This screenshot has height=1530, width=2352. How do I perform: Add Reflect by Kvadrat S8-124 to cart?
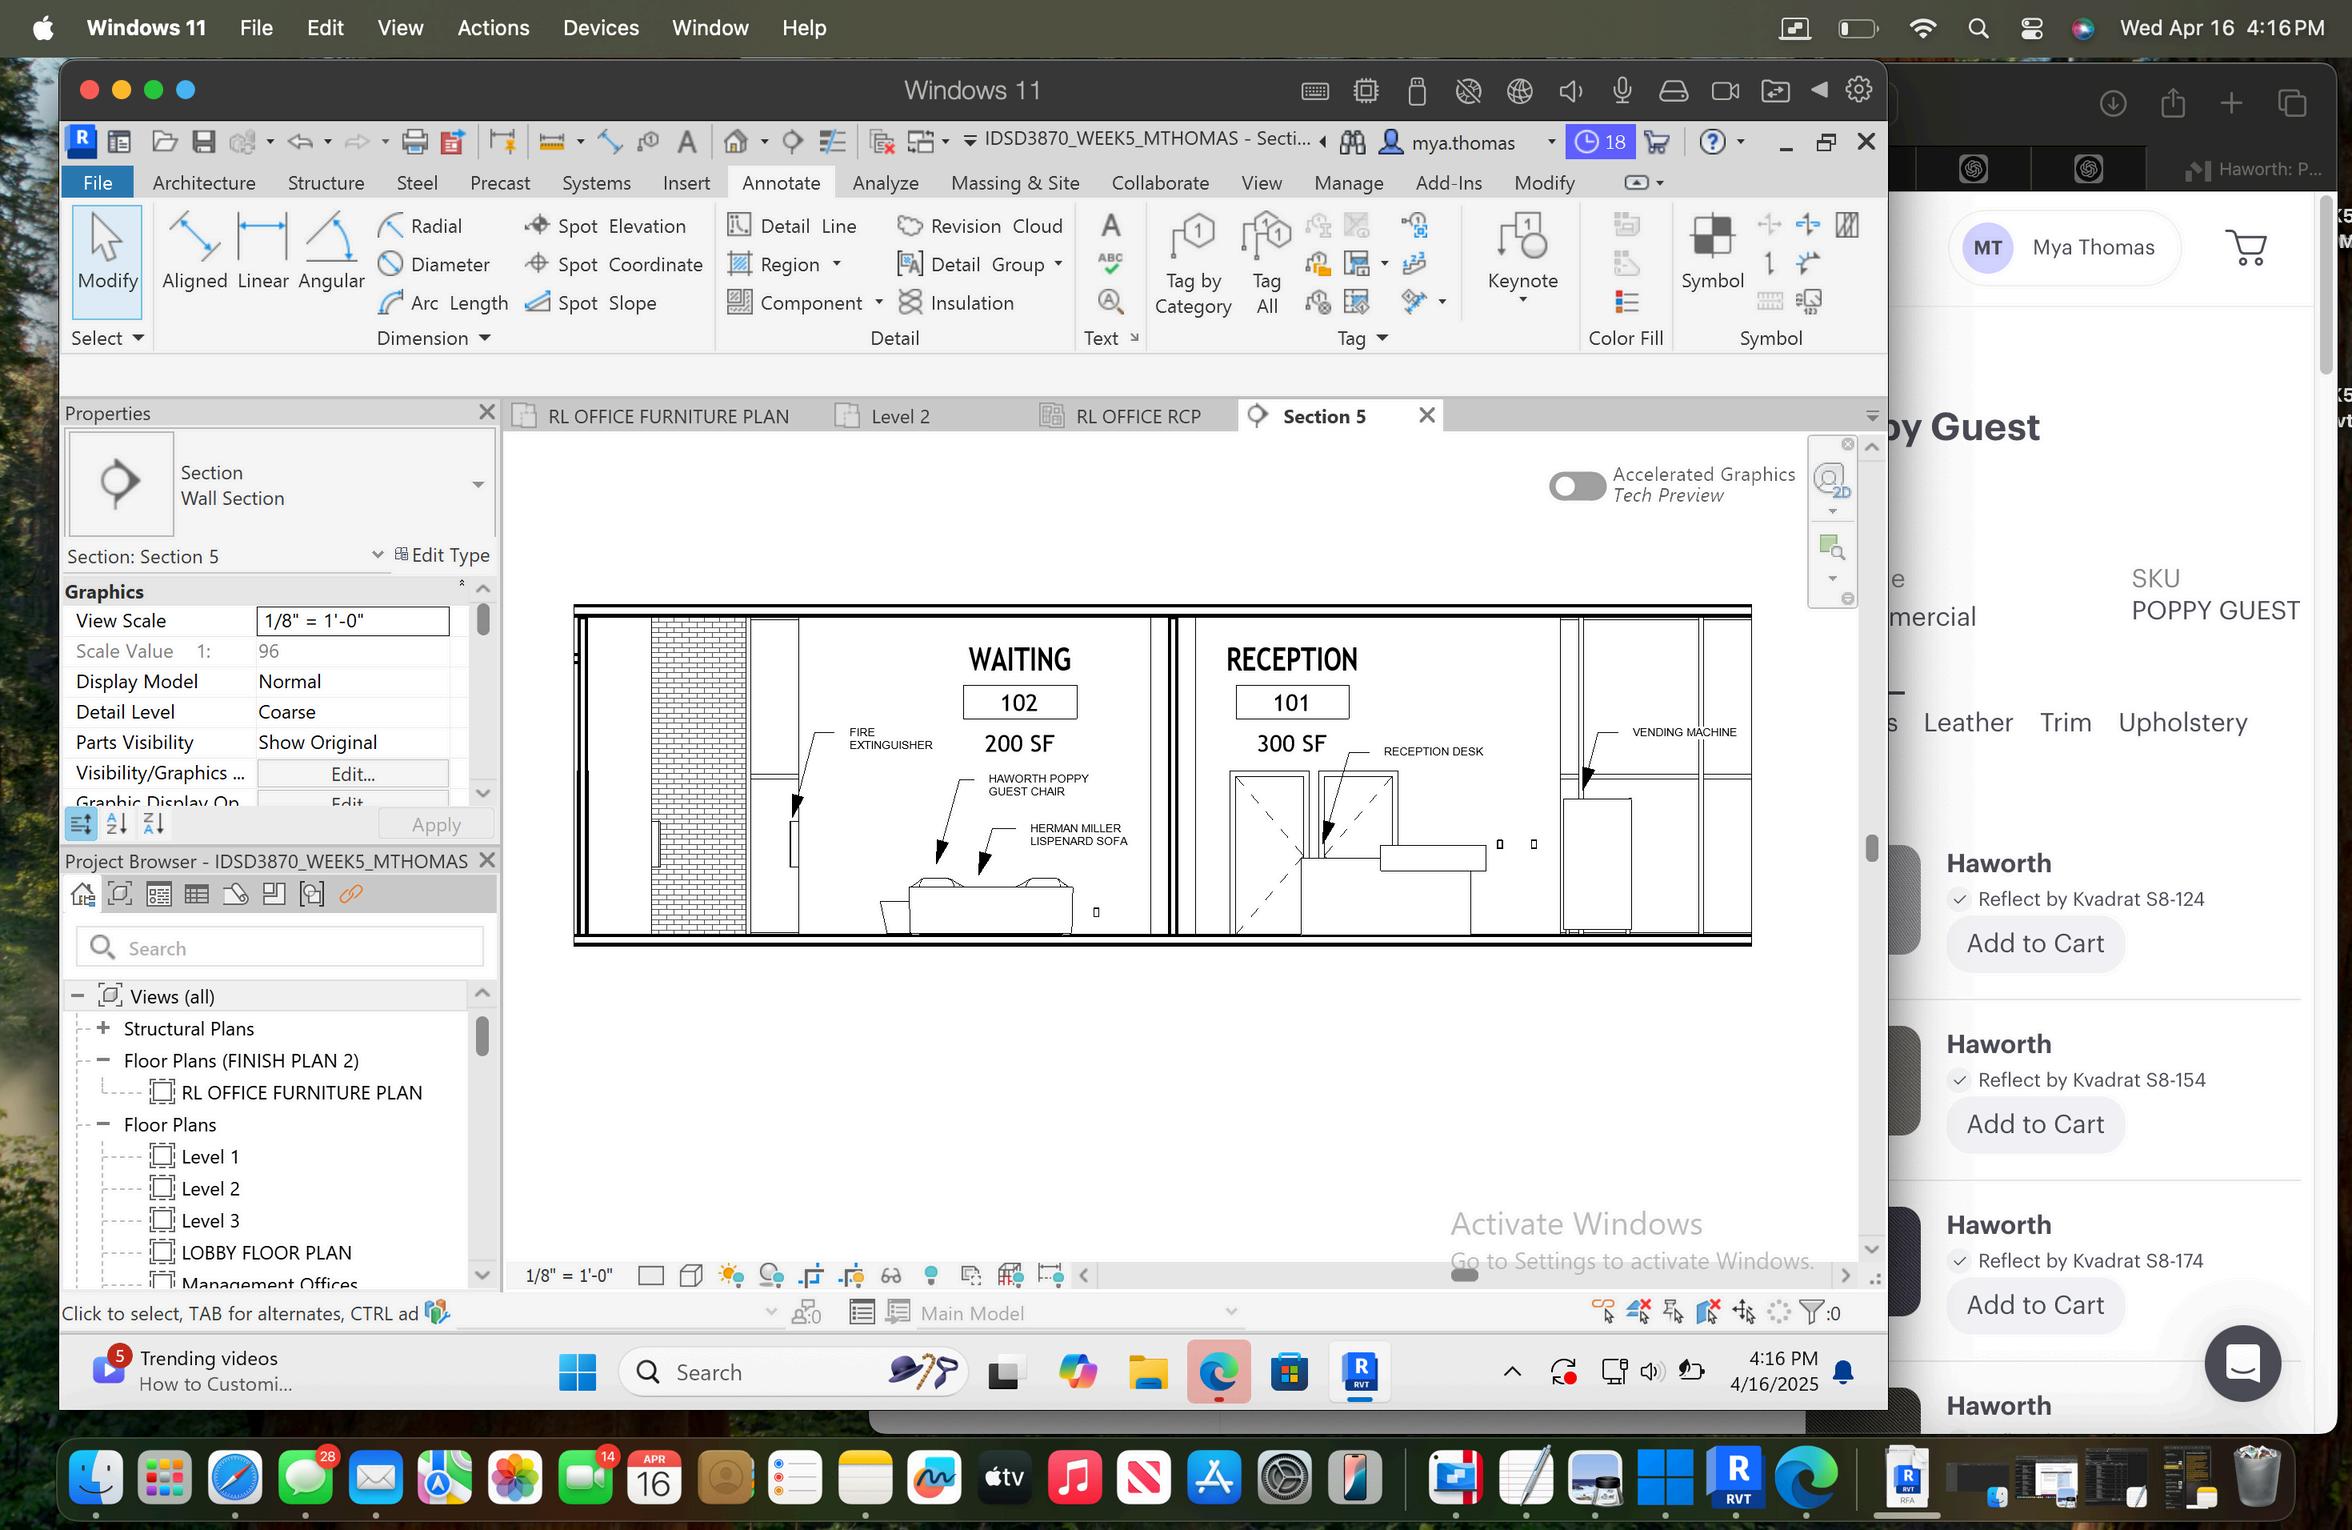click(x=2035, y=943)
